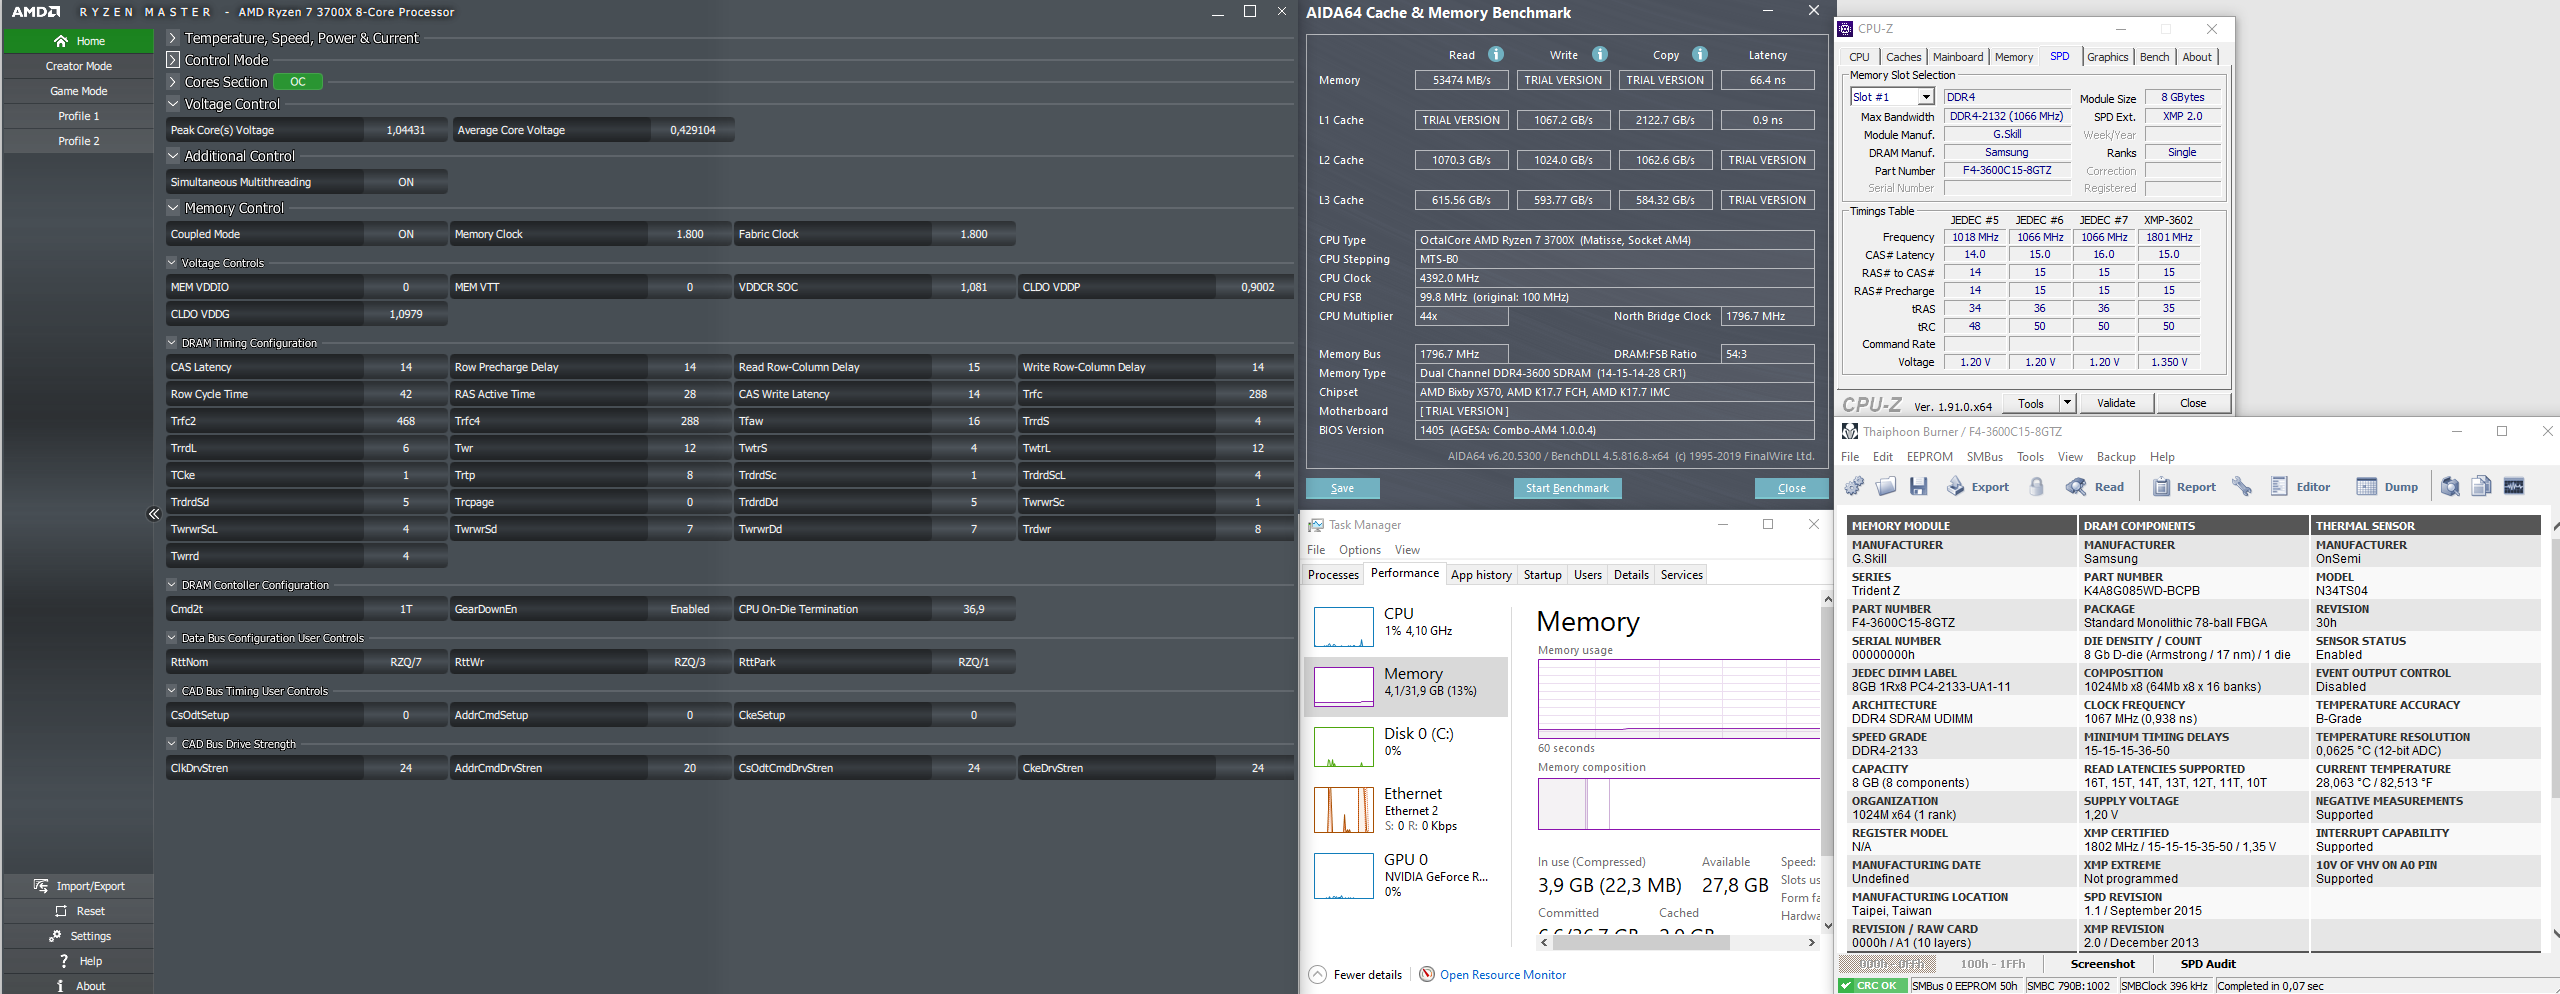Screen dimensions: 2560x994
Task: Click Open Resource Monitor link
Action: tap(1502, 975)
